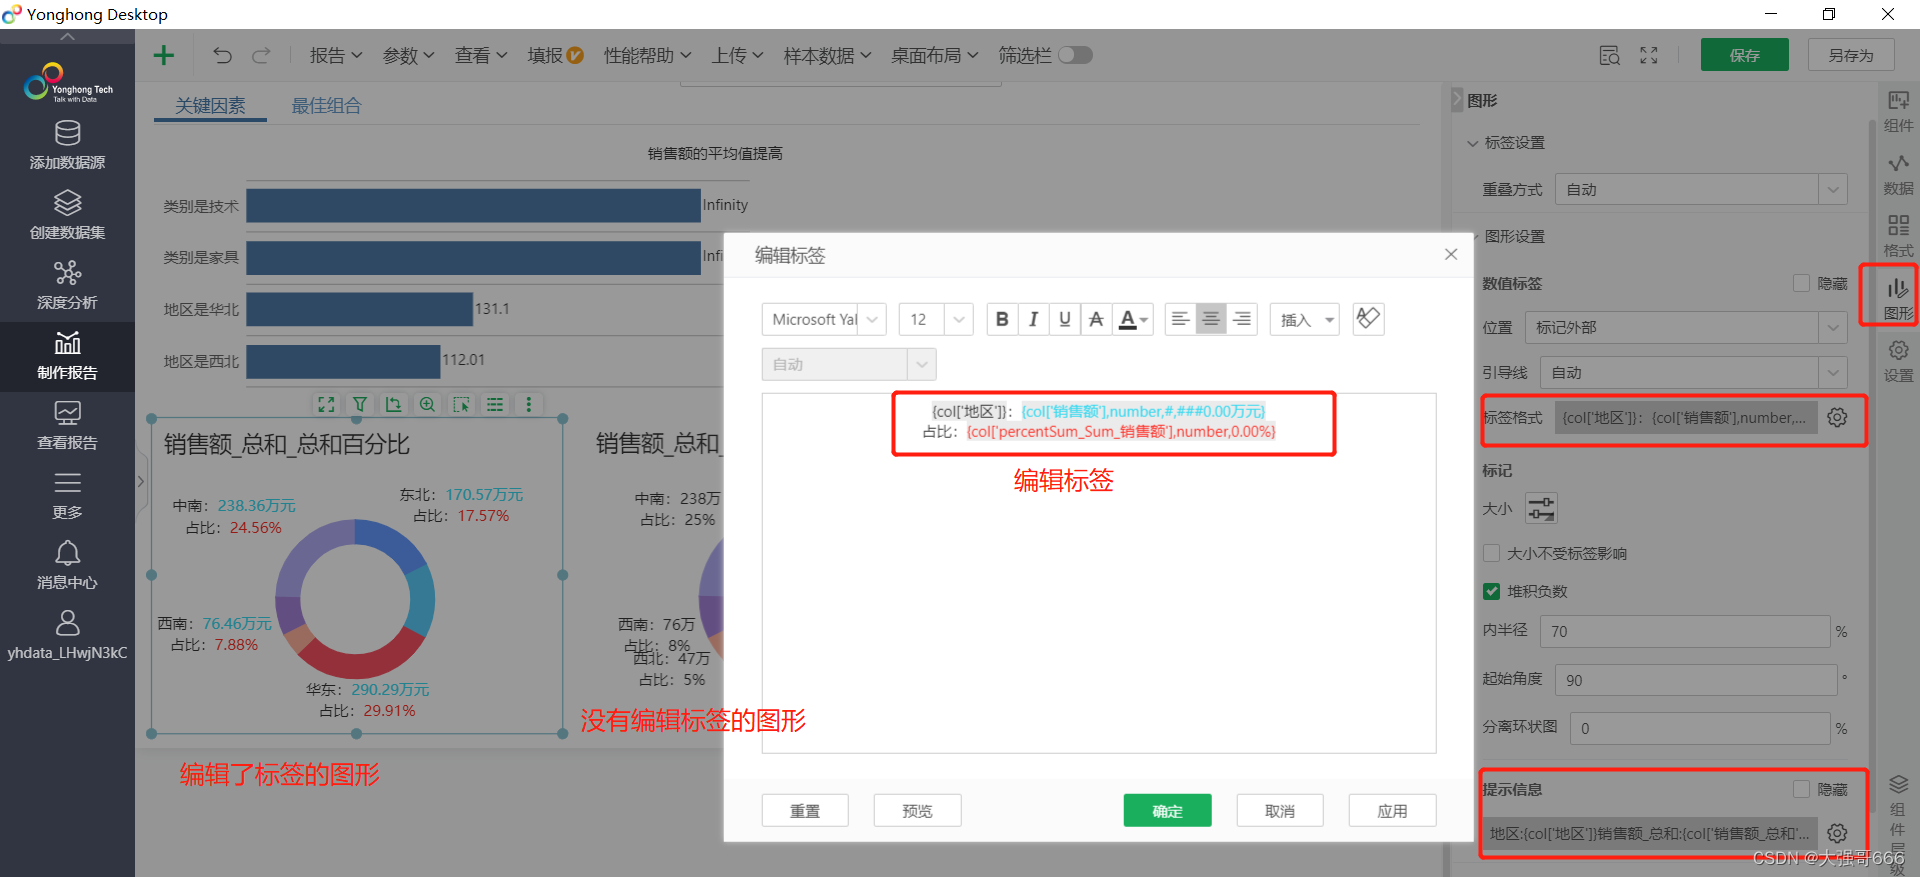Open the marker size slider control
Image resolution: width=1920 pixels, height=877 pixels.
(1541, 508)
